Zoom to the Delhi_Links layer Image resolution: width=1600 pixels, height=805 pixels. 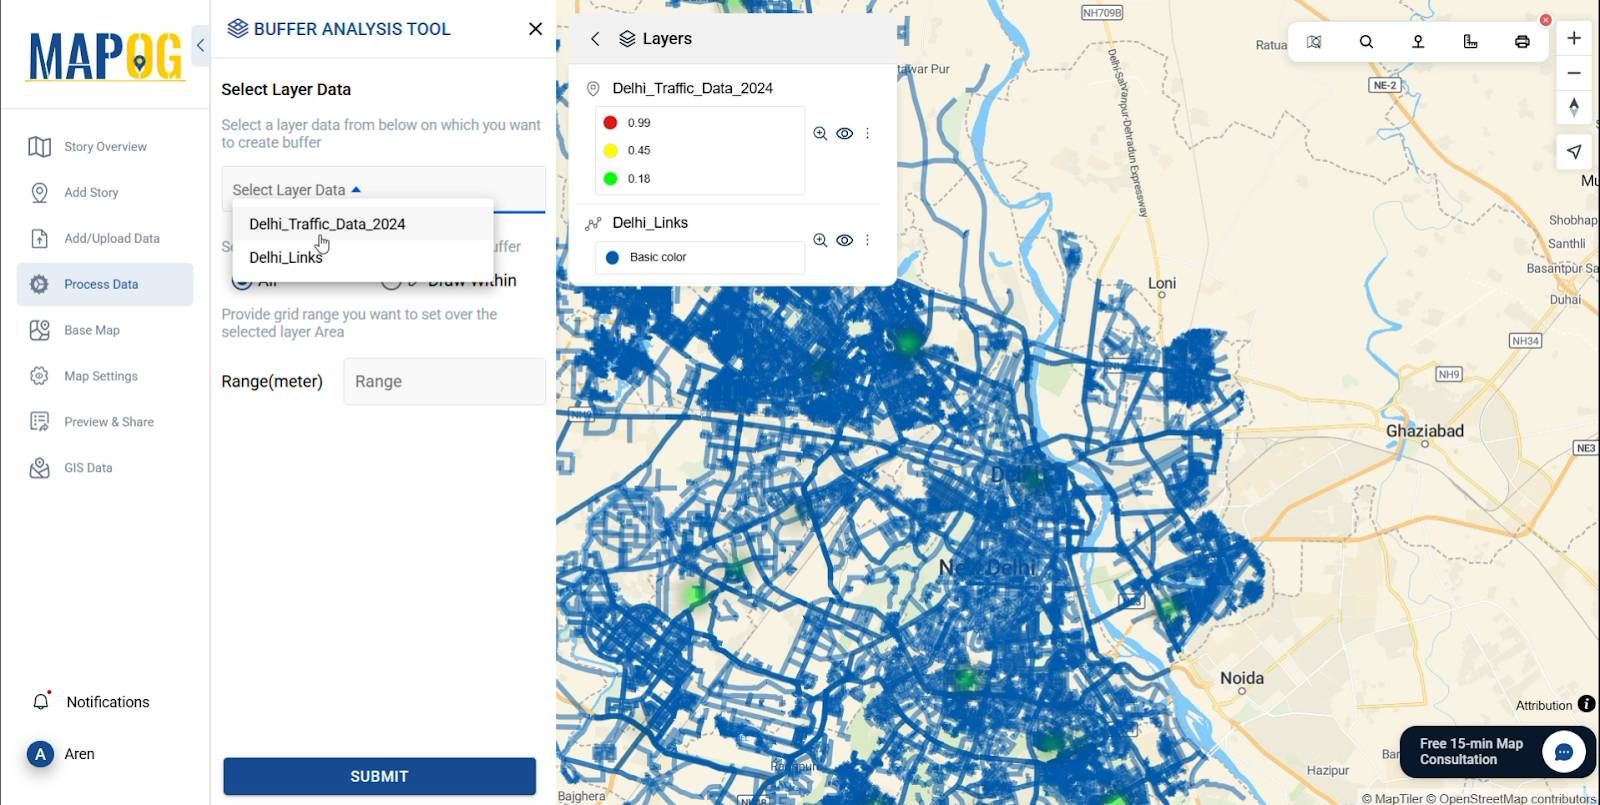click(x=820, y=241)
